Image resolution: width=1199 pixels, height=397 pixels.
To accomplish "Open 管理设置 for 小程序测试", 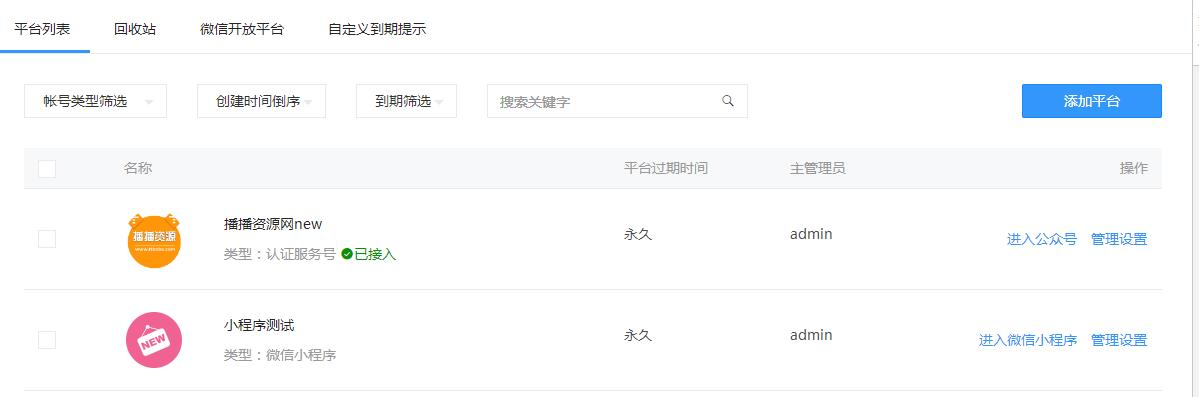I will (1119, 340).
